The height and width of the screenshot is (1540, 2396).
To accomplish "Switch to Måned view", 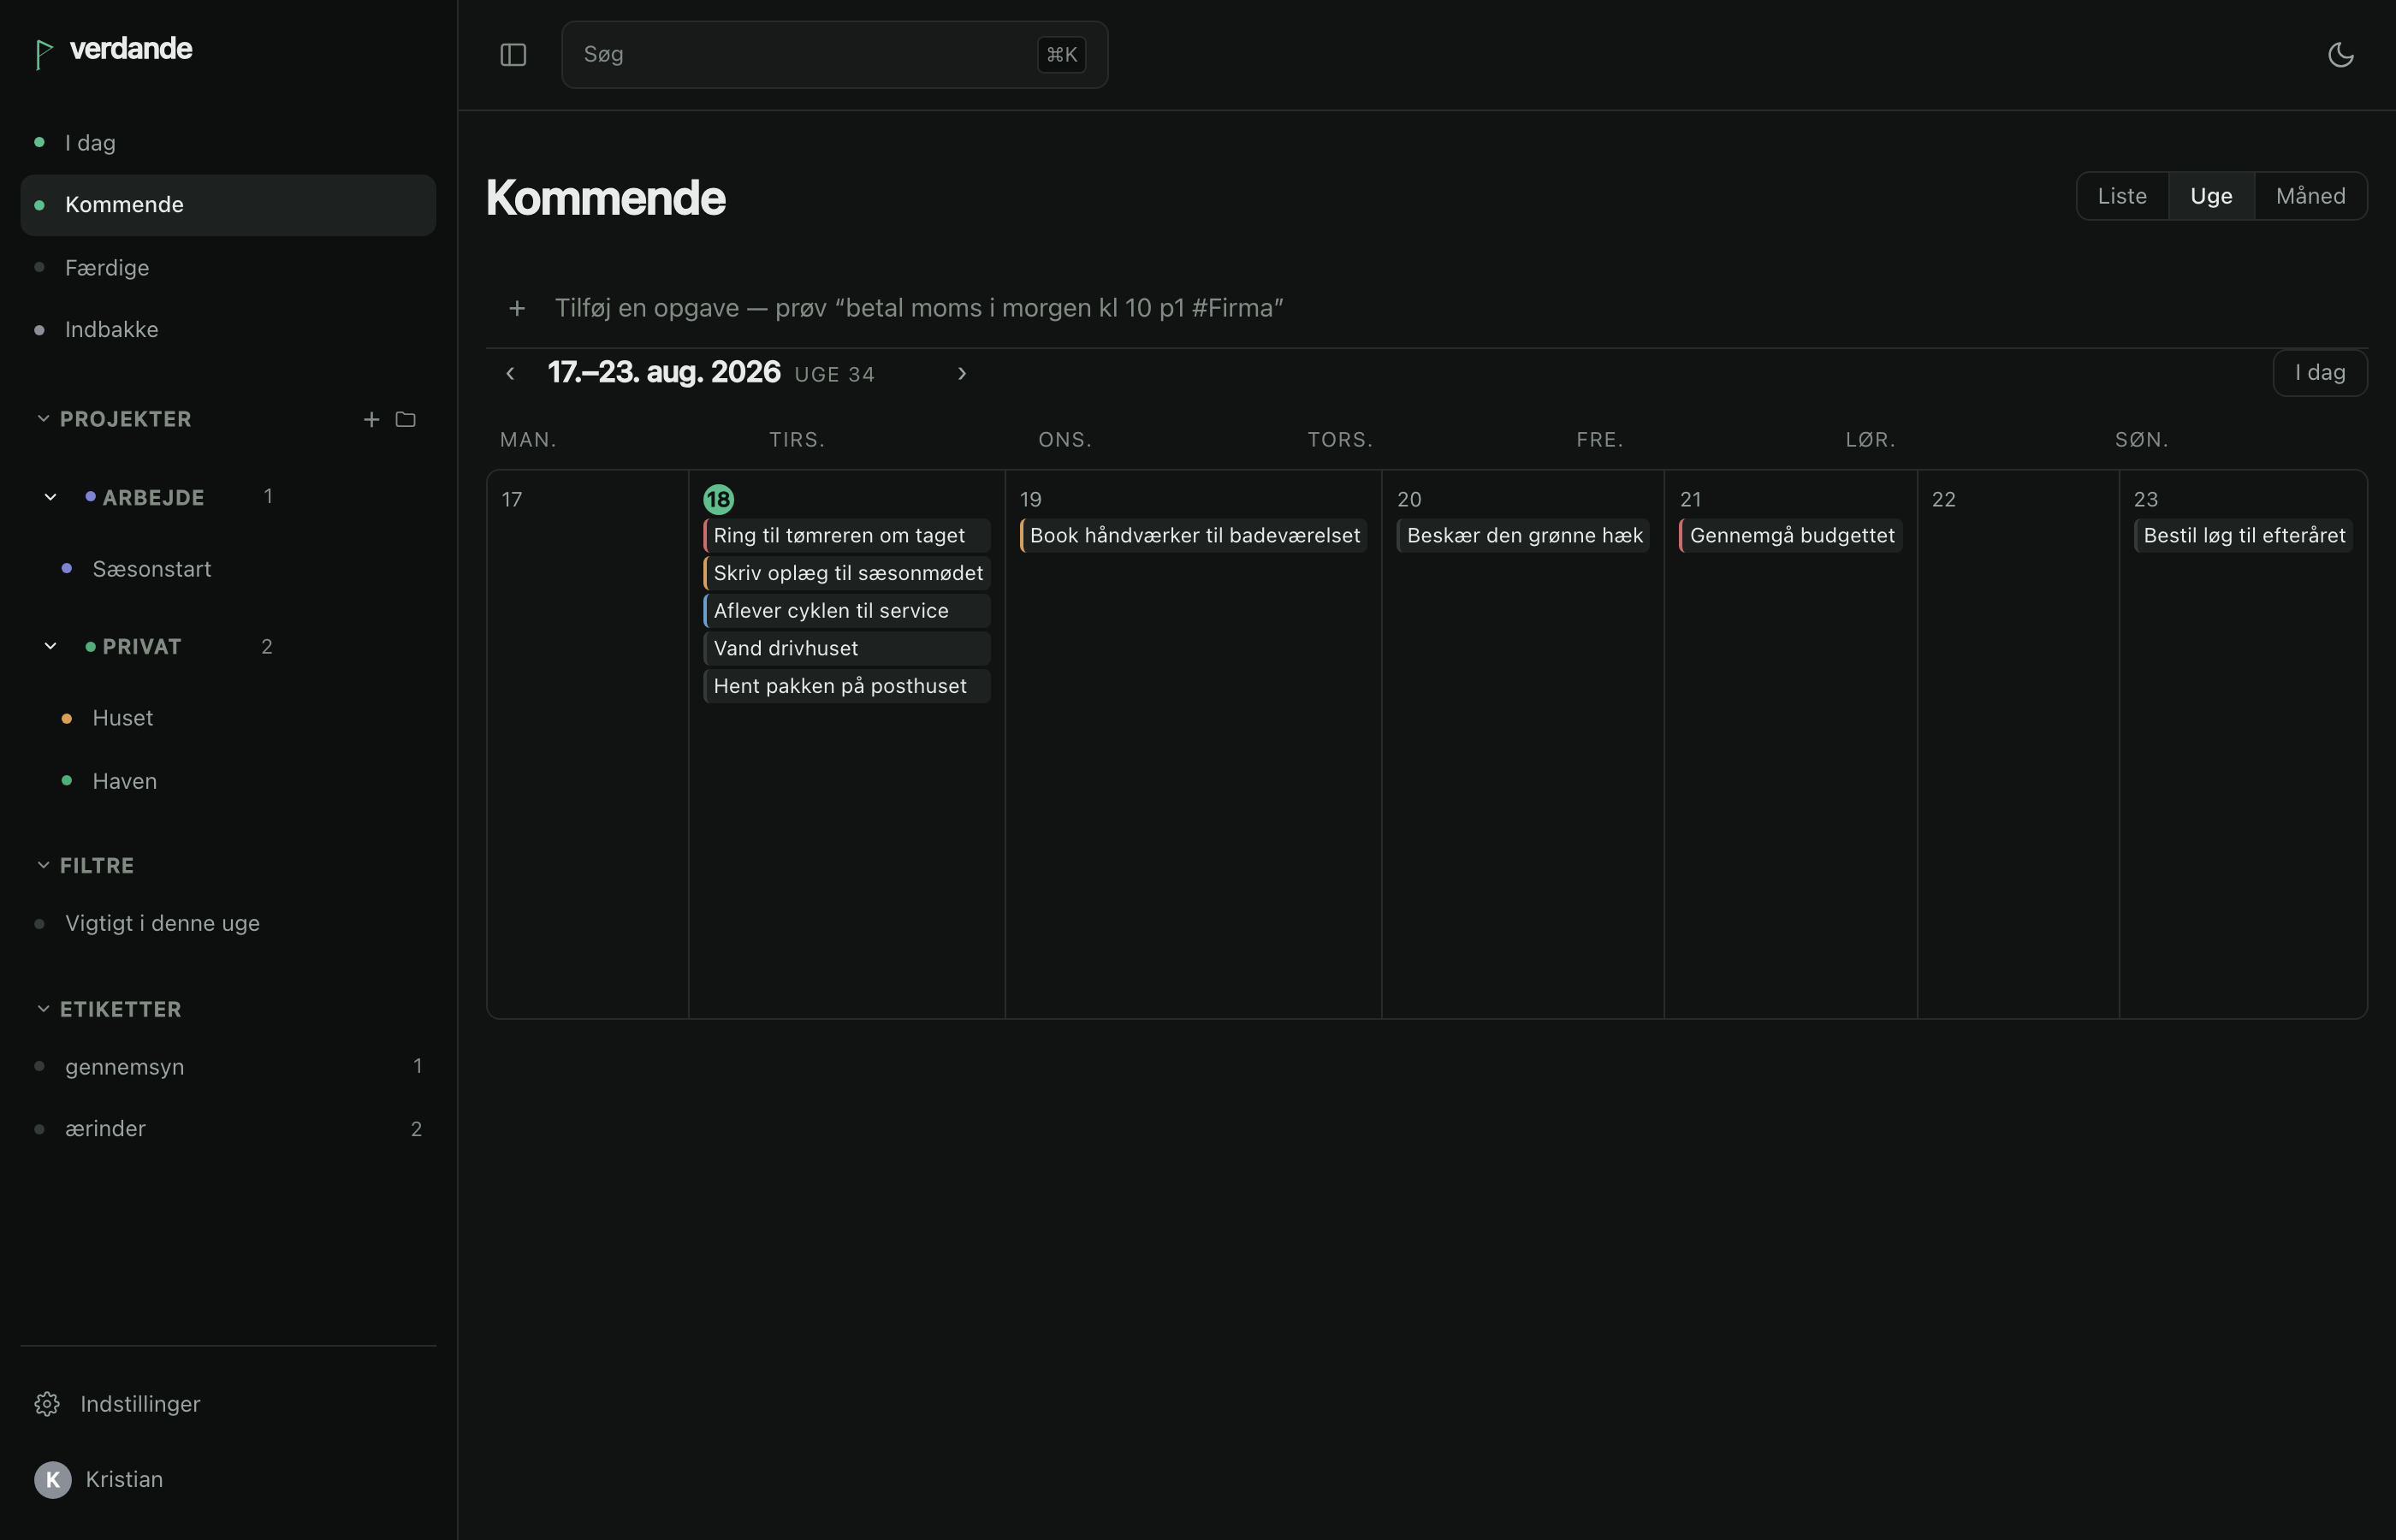I will click(2310, 196).
